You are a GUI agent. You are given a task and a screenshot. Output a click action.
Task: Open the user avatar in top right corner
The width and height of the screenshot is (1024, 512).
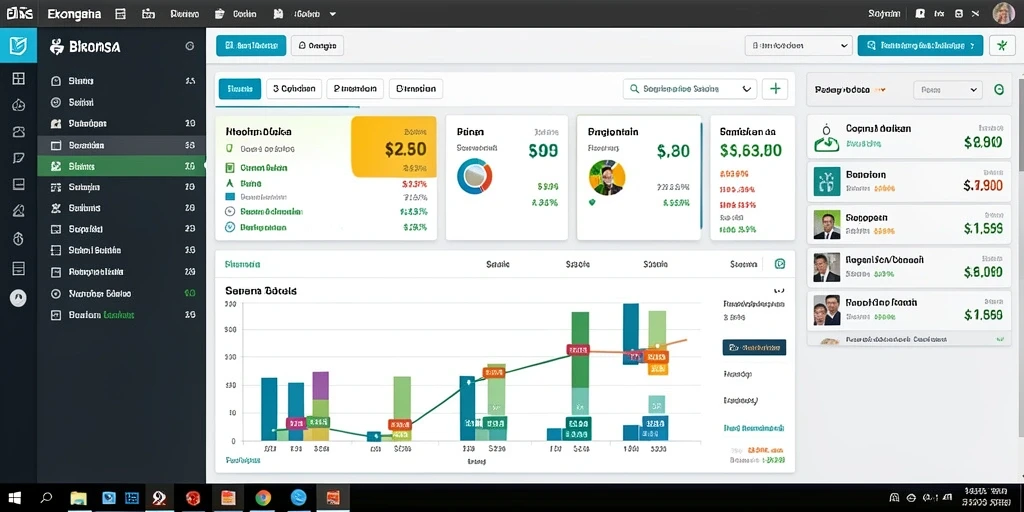(1003, 13)
